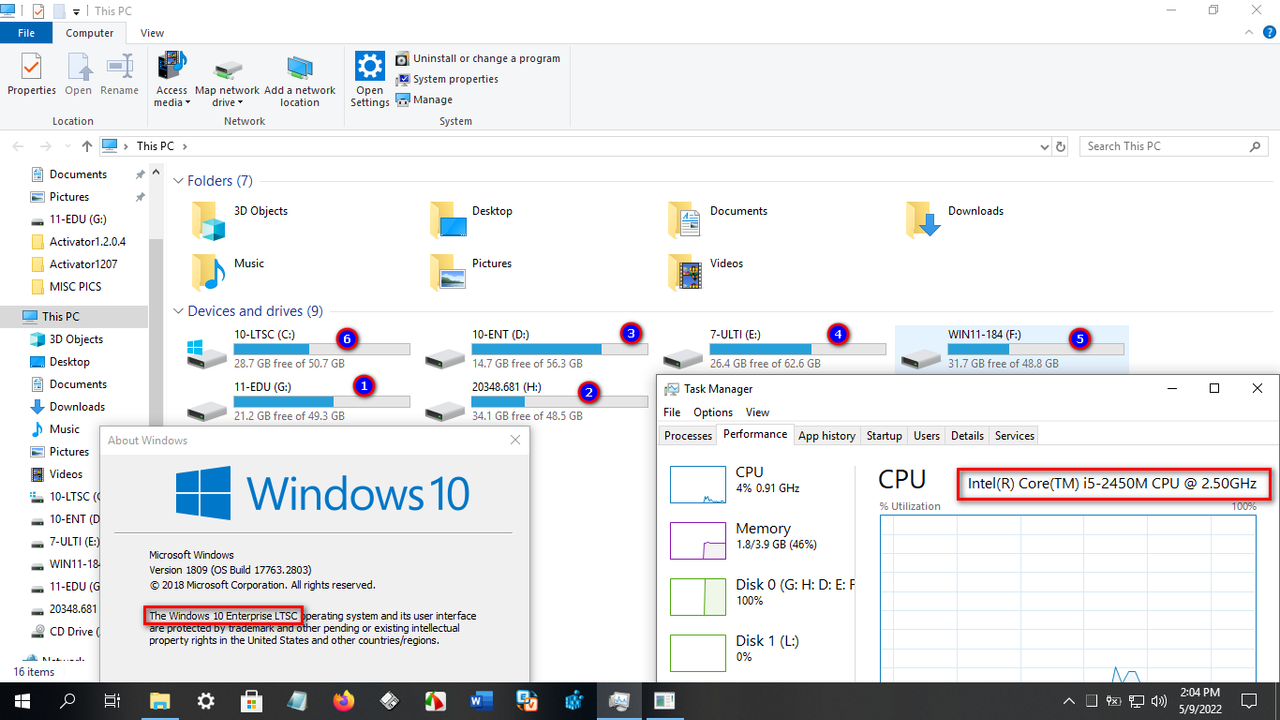This screenshot has width=1280, height=720.
Task: Click the Windows Start button
Action: (x=22, y=700)
